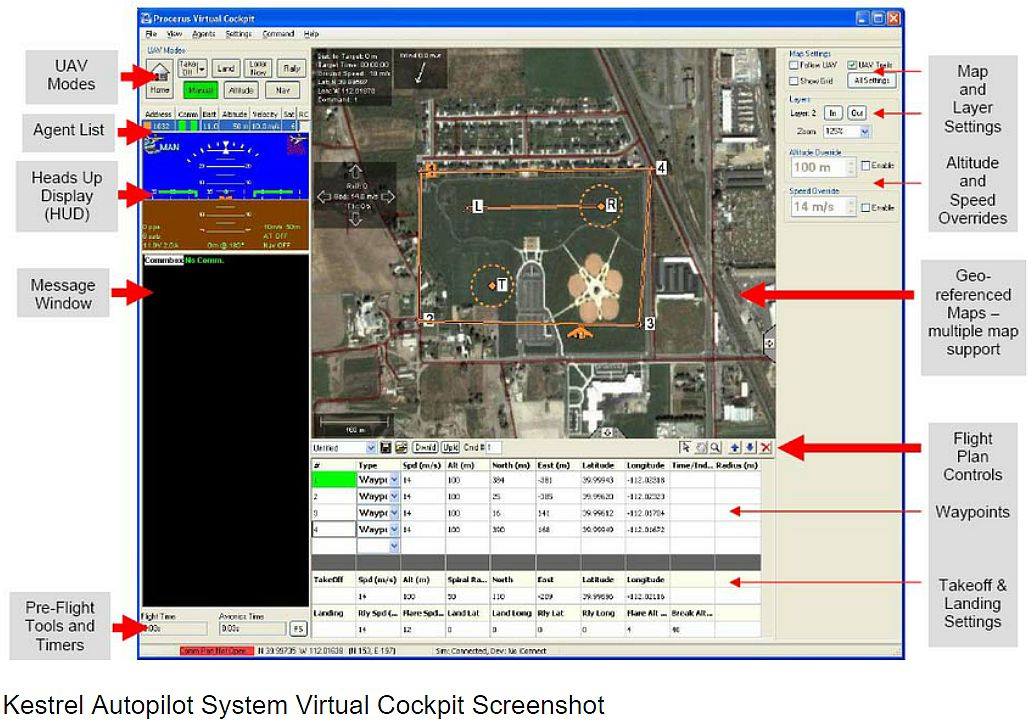Click the orange UAV aircraft icon on map
1036x726 pixels.
[x=579, y=332]
